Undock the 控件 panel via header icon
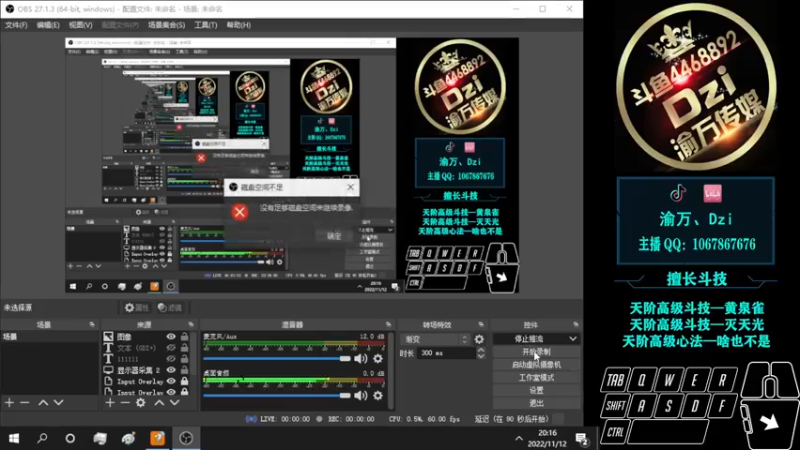Screen dimensions: 800x450 [x=576, y=324]
